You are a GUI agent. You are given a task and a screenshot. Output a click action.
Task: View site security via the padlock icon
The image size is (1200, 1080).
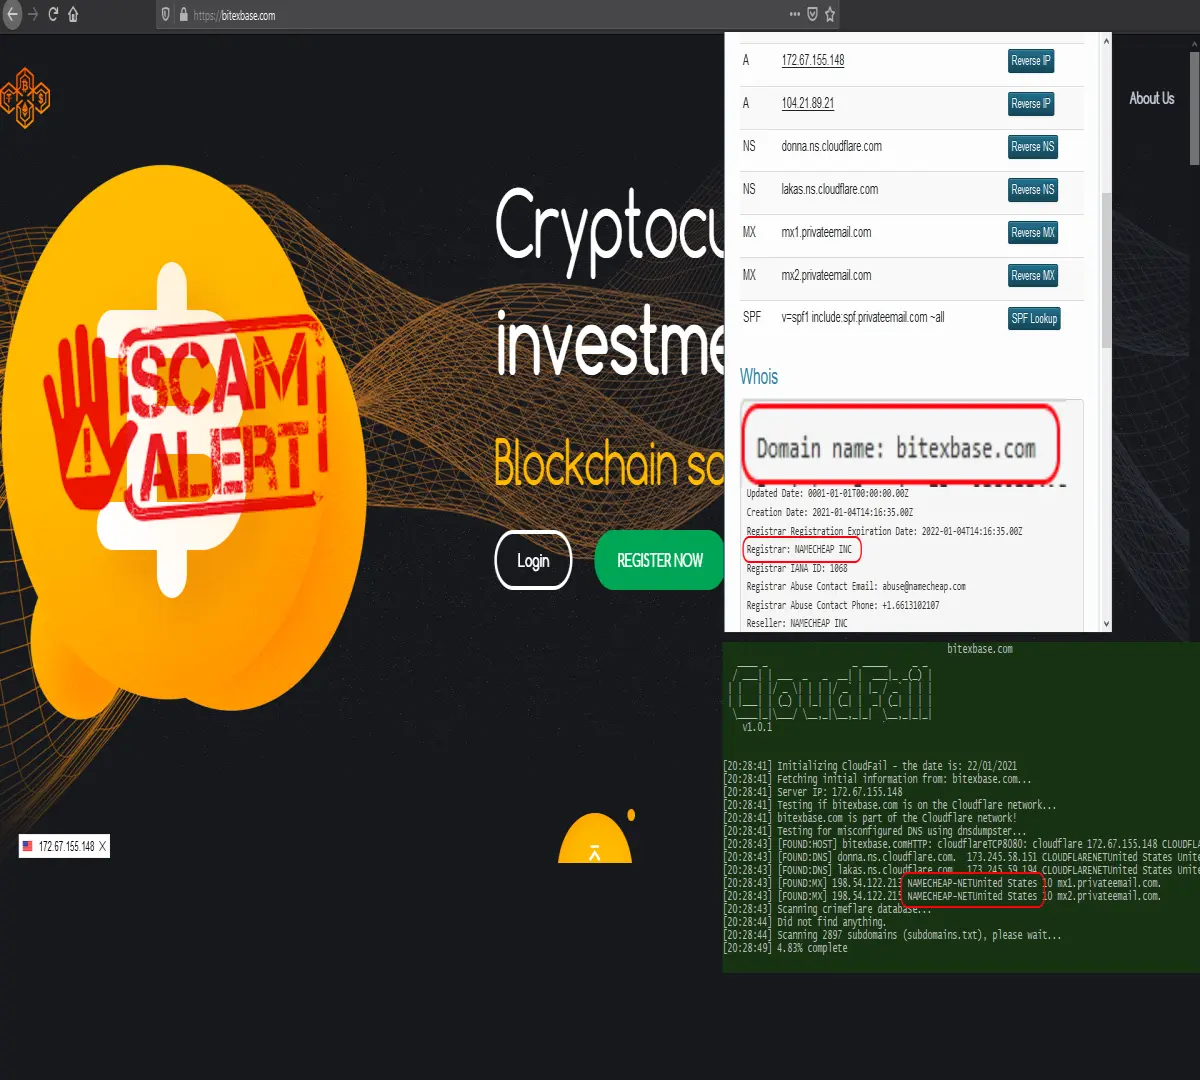click(x=183, y=15)
